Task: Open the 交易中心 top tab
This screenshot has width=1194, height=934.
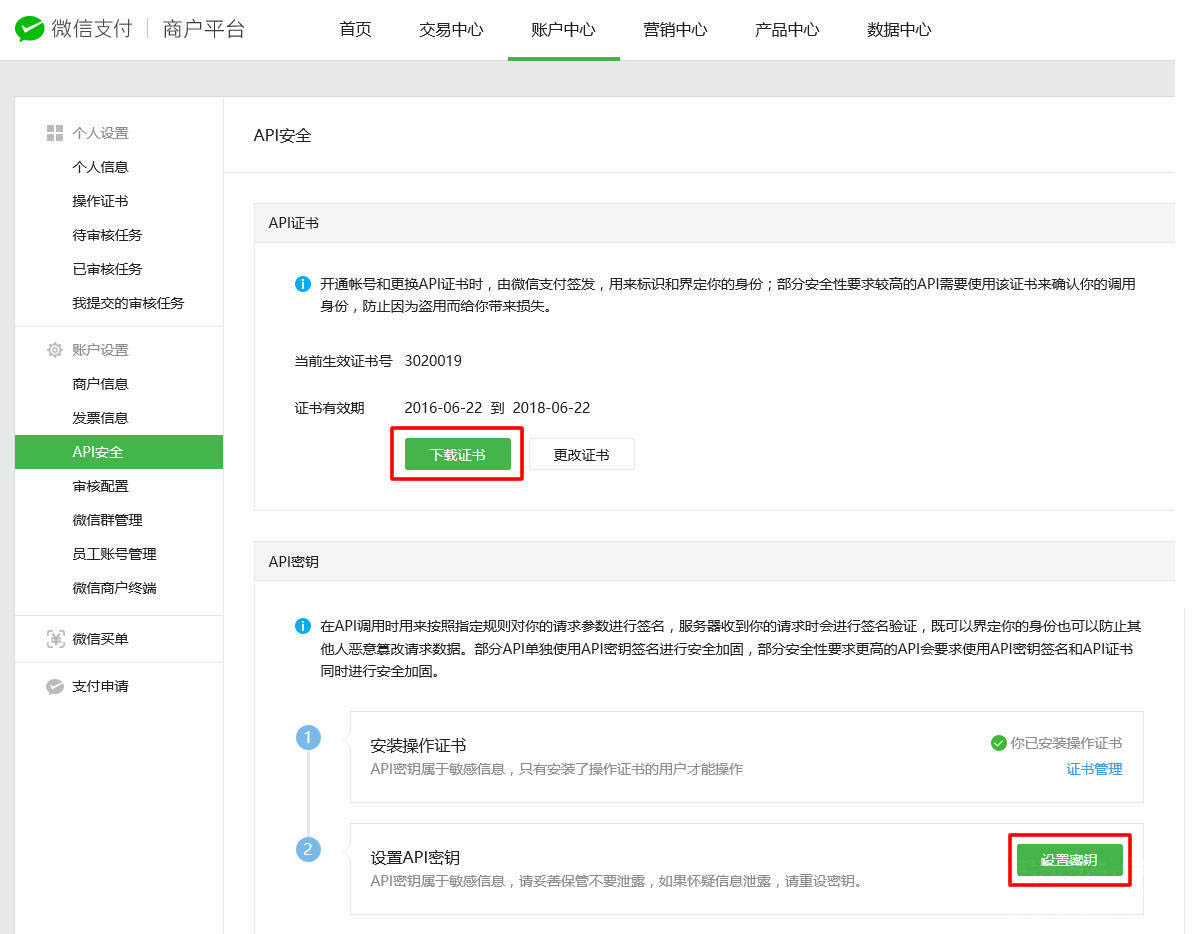Action: point(451,30)
